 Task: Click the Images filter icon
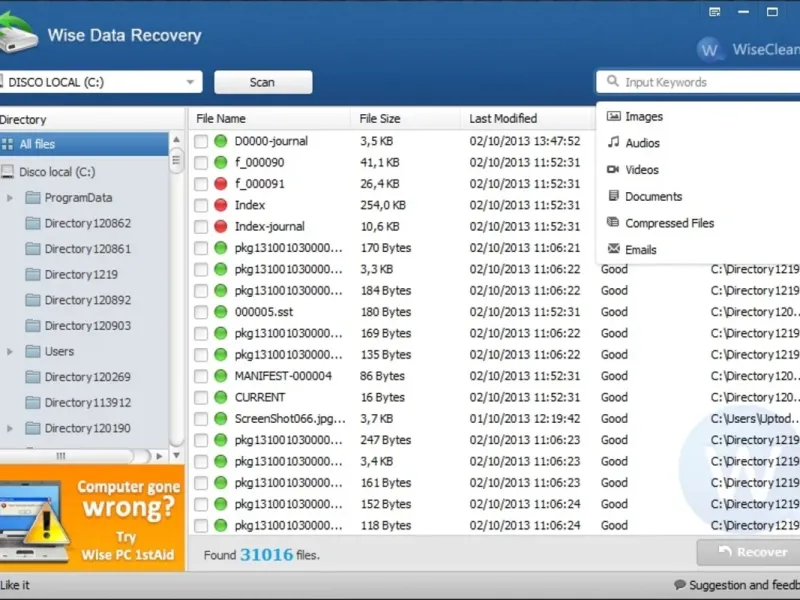pos(613,116)
